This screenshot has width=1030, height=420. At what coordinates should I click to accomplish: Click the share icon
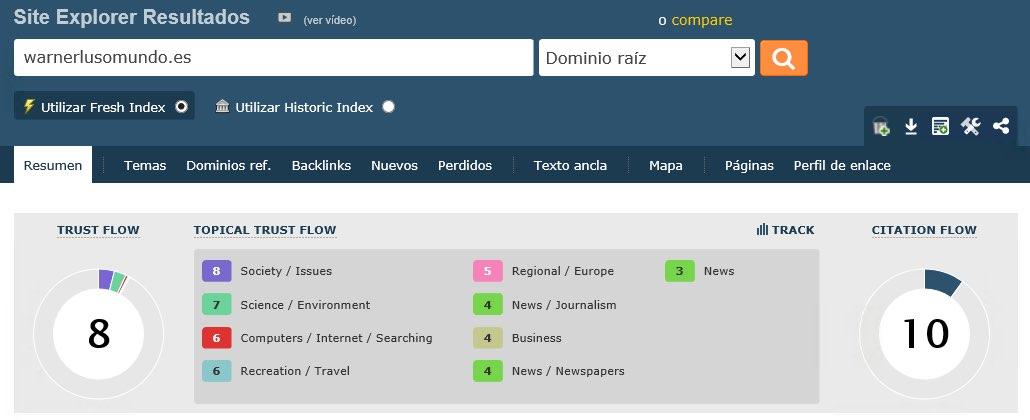1000,126
